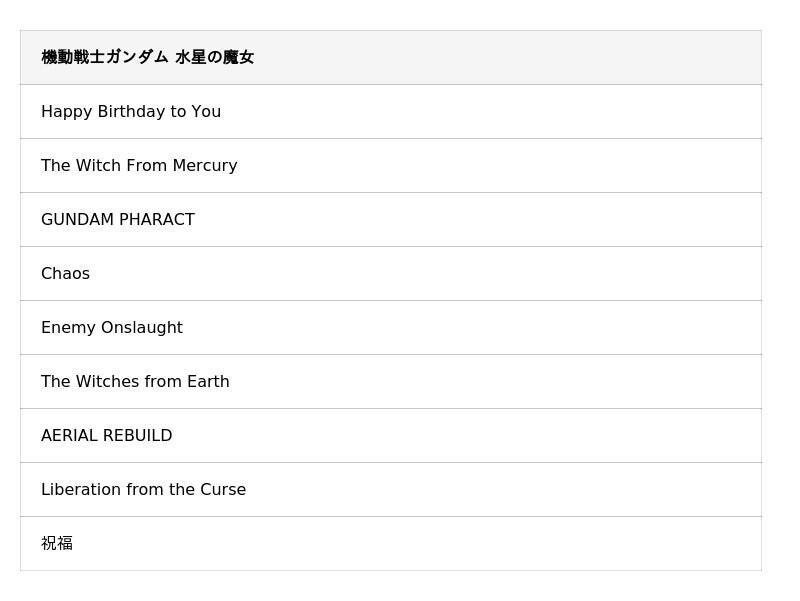Select the Happy Birthday to You track
Image resolution: width=800 pixels, height=601 pixels.
pyautogui.click(x=131, y=112)
